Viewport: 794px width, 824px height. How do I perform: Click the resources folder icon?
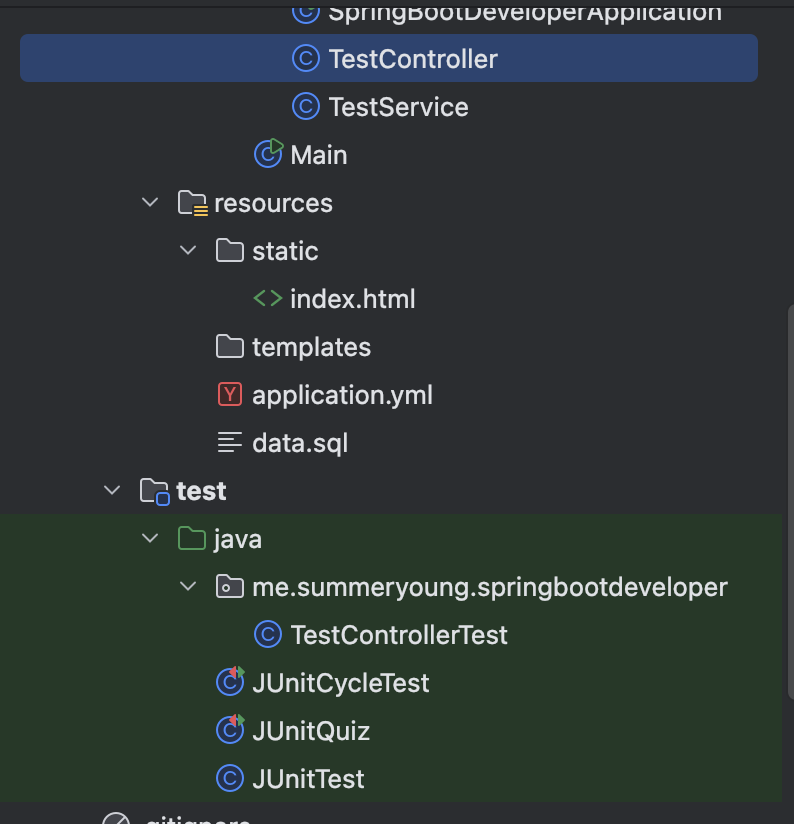(x=192, y=203)
